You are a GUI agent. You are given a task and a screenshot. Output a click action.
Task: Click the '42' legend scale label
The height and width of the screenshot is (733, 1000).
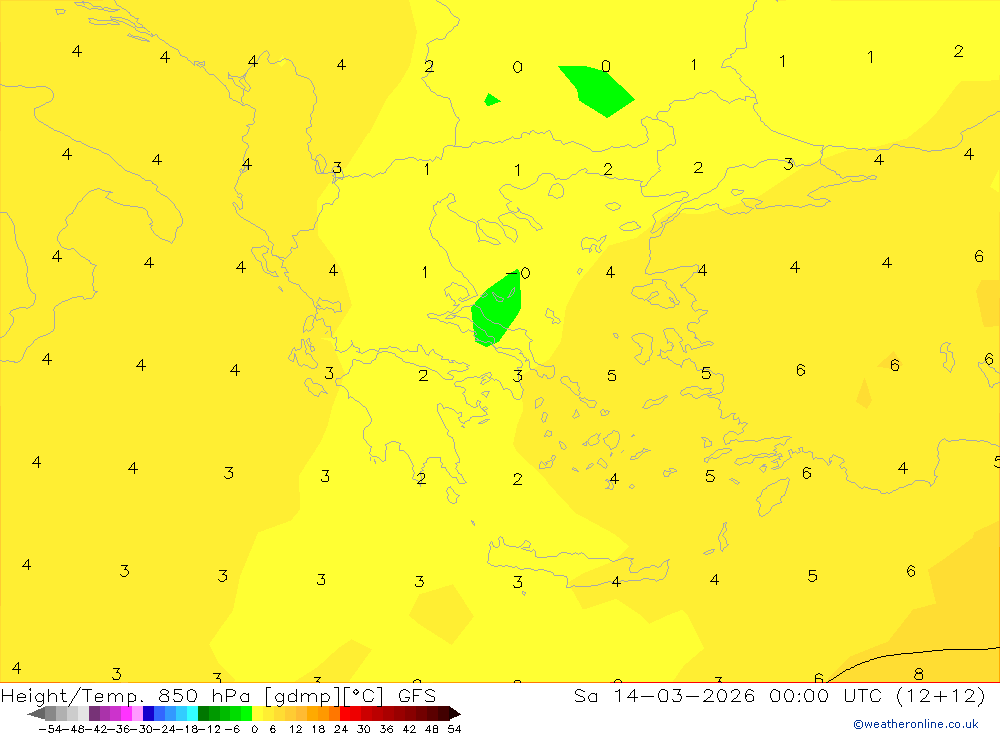[409, 729]
